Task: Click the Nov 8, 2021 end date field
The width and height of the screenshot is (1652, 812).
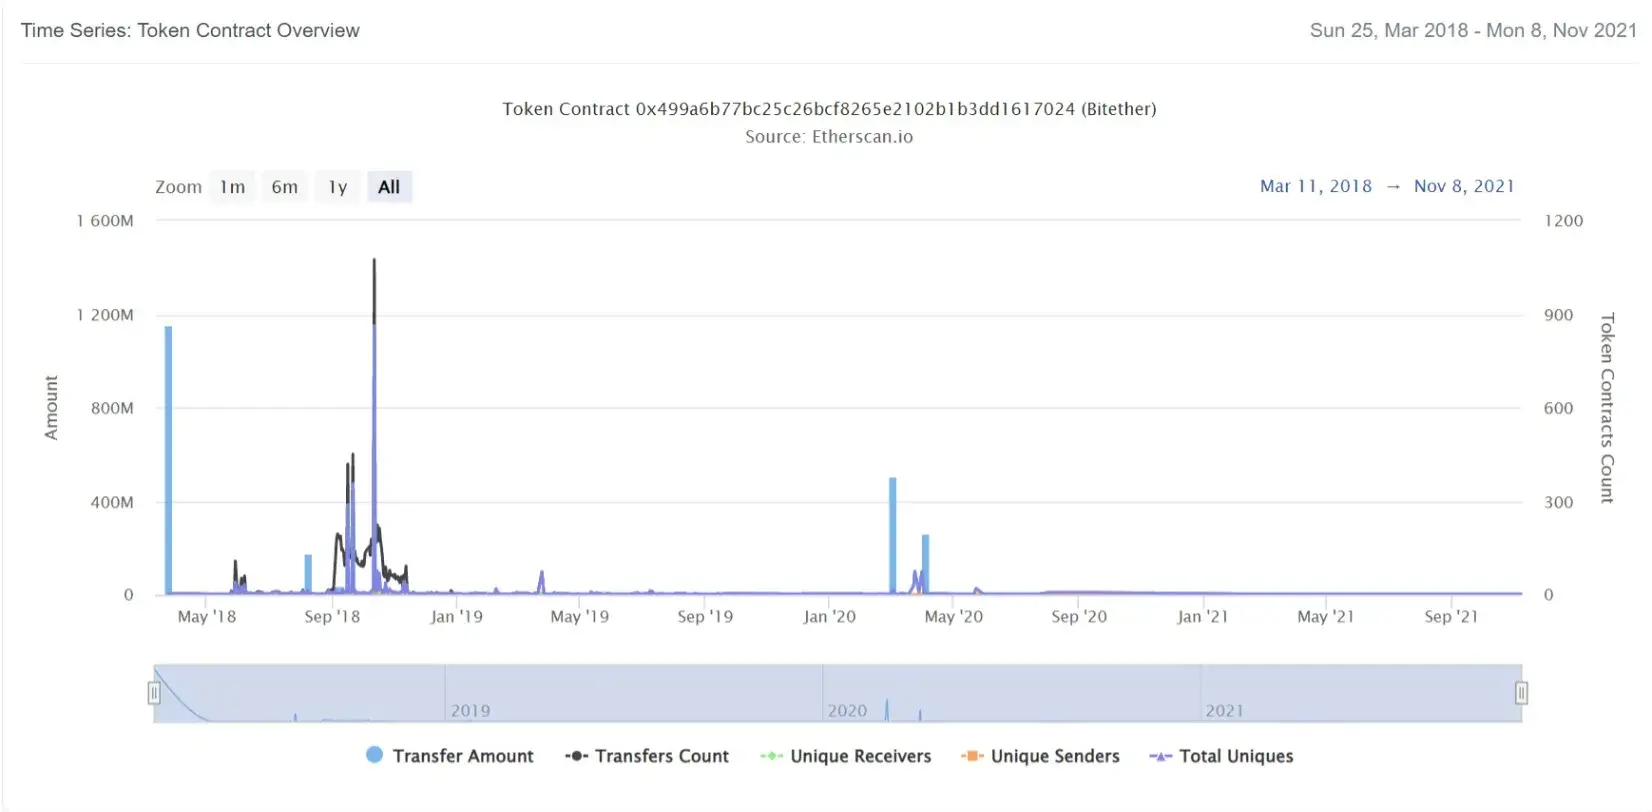Action: pyautogui.click(x=1464, y=186)
